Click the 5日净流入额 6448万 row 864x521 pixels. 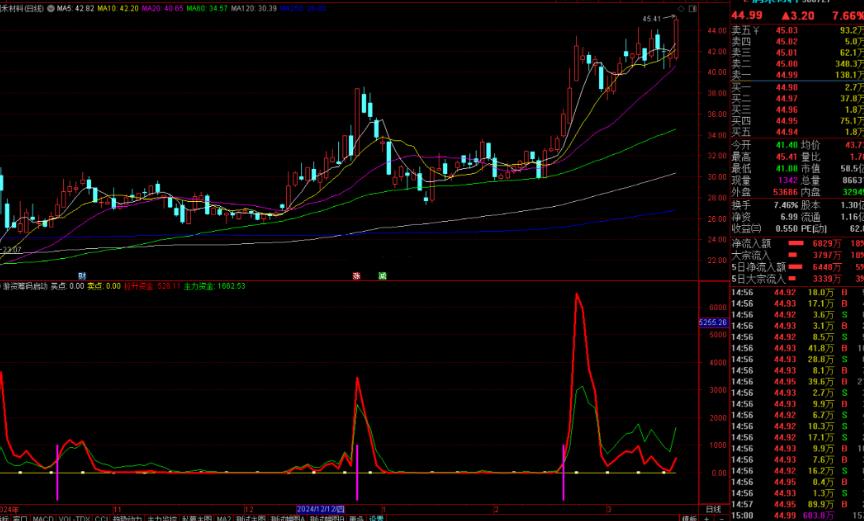click(x=797, y=267)
